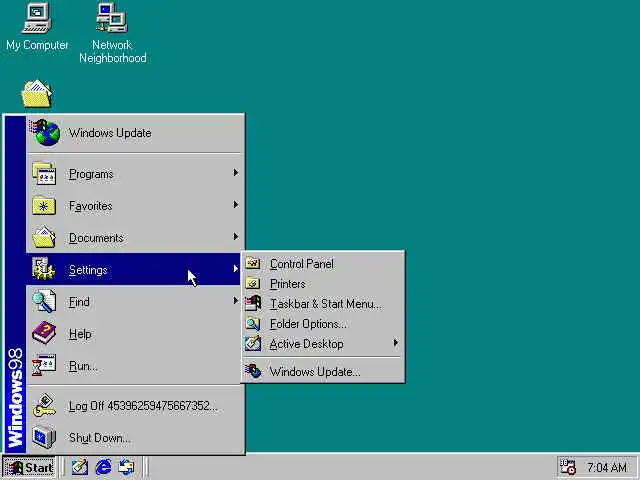Screen dimensions: 640x480
Task: Choose Log Off 45396259475667352...
Action: [x=136, y=406]
